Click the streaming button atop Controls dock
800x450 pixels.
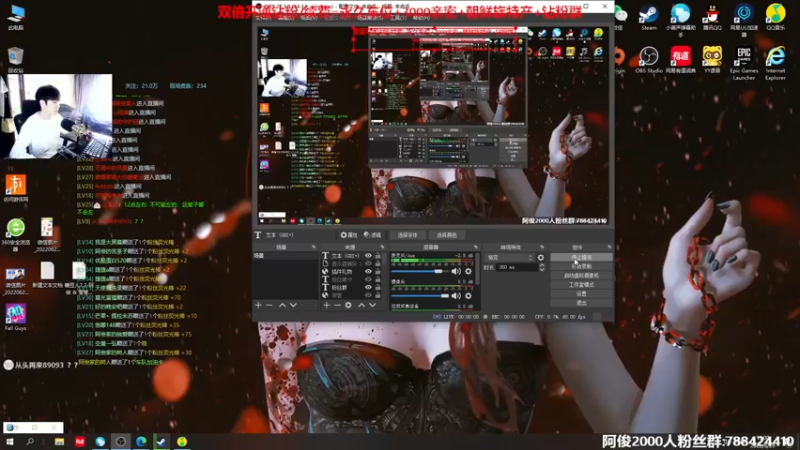pyautogui.click(x=582, y=257)
